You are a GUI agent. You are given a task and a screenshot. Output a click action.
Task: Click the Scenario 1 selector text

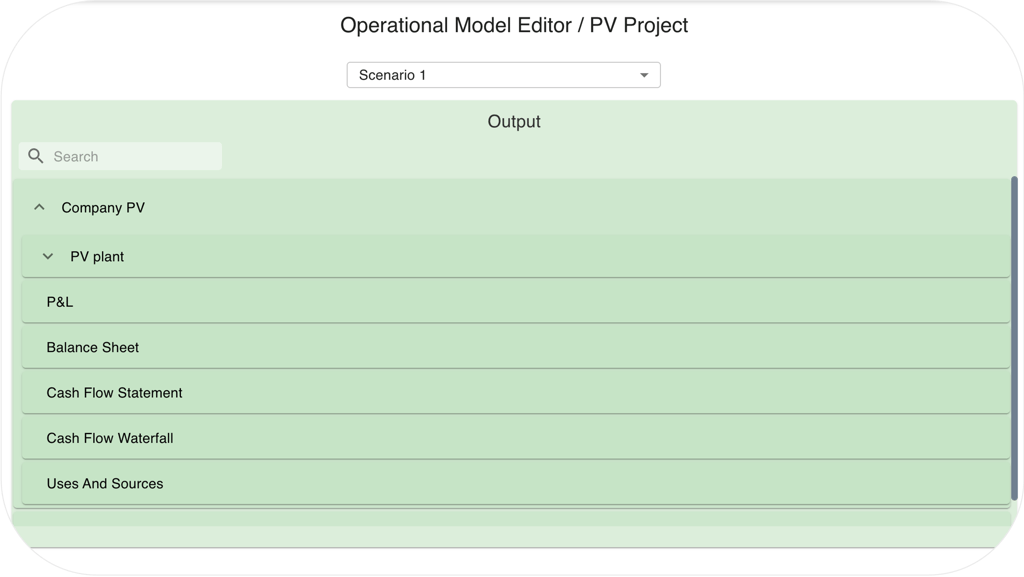pos(393,75)
